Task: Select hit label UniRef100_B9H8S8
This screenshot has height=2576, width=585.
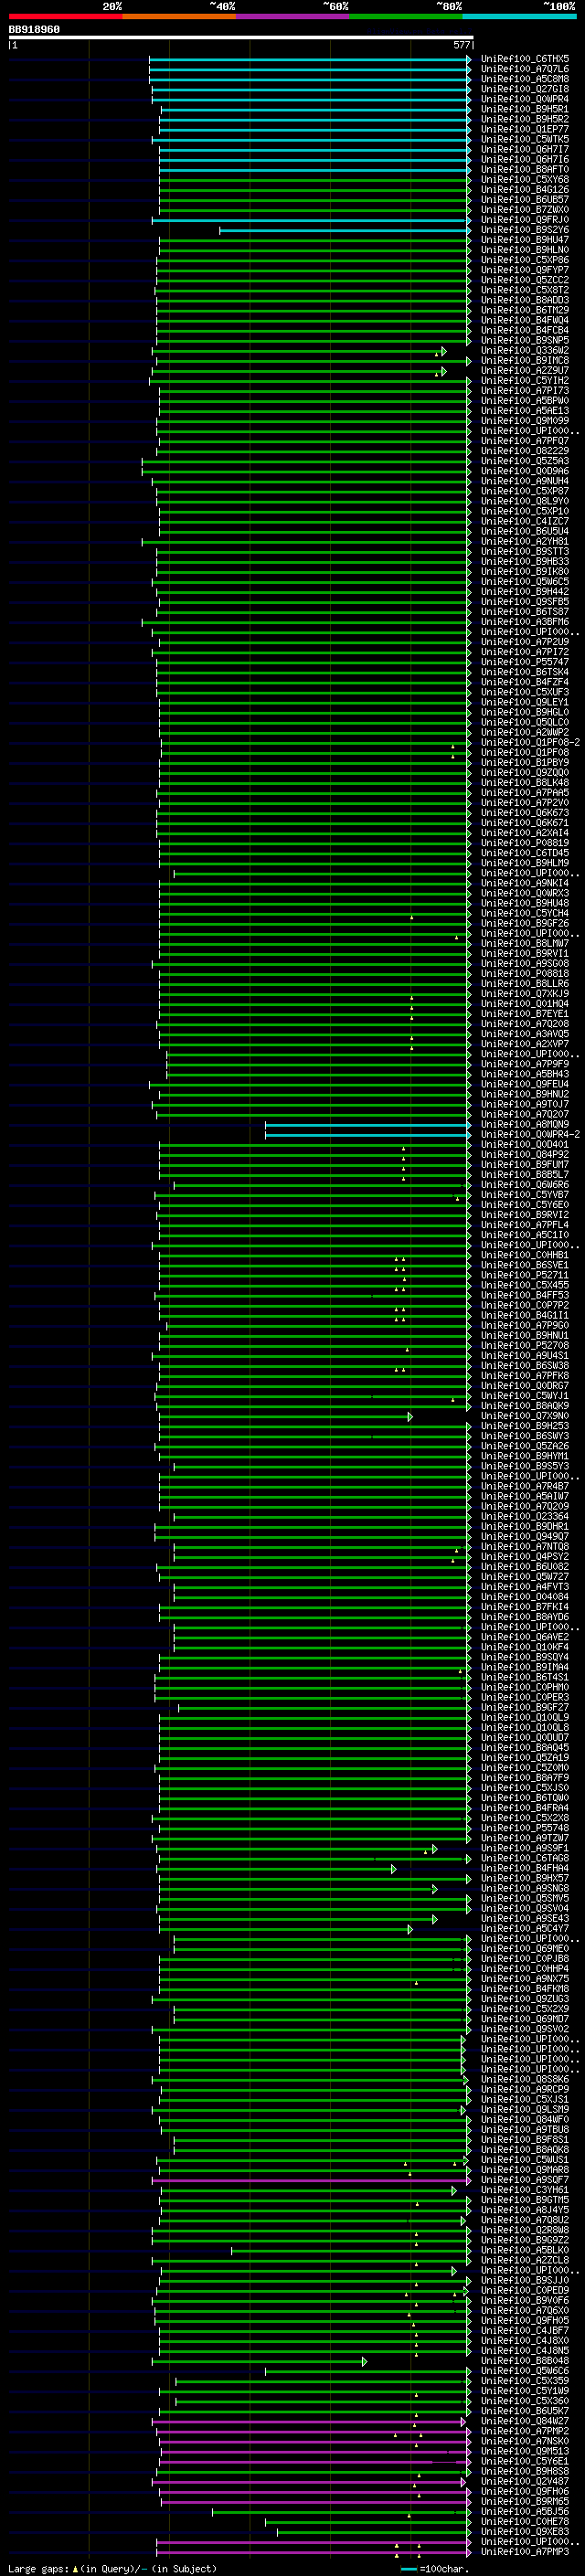Action: (x=525, y=2472)
